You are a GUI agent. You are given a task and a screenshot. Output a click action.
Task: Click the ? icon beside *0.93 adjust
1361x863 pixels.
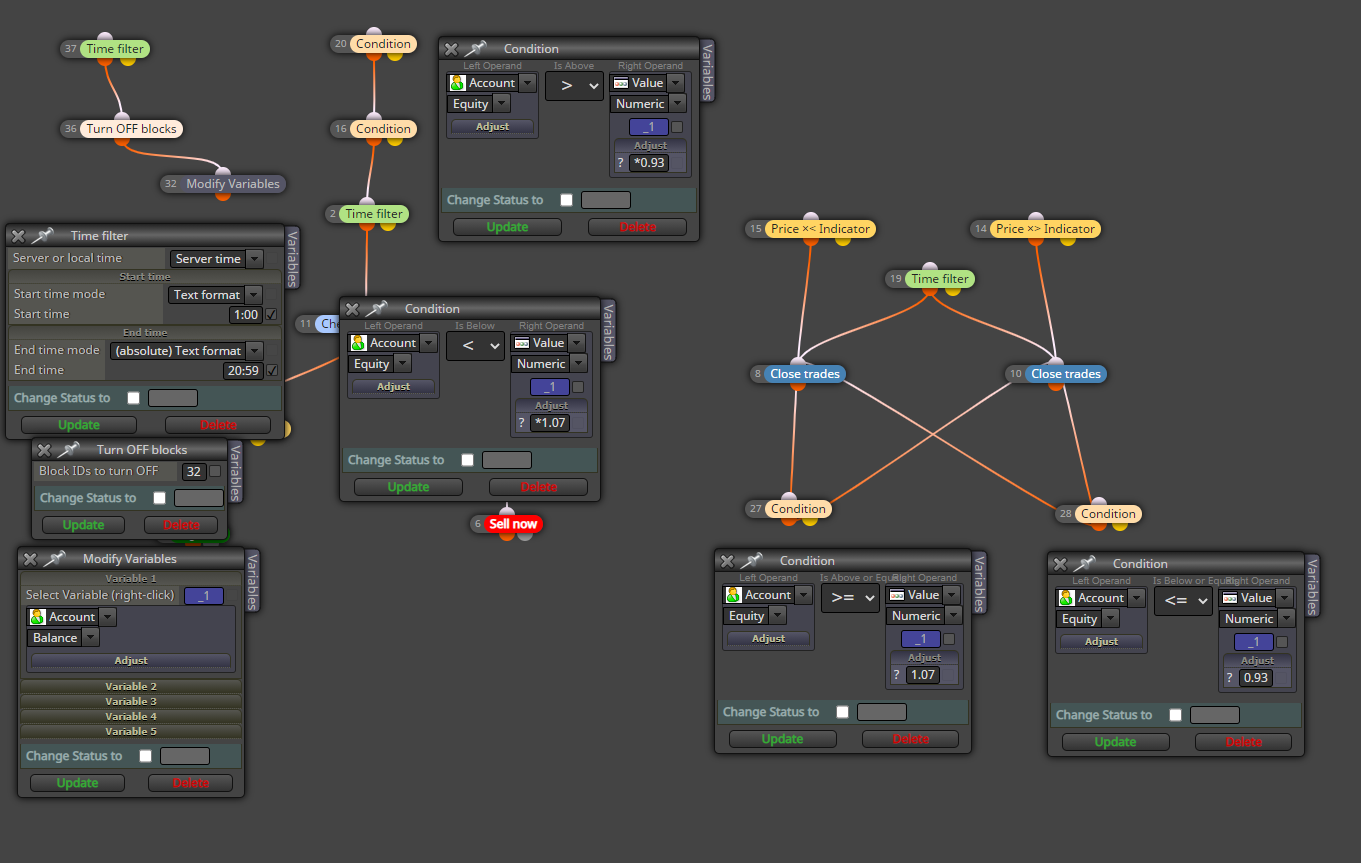click(620, 163)
